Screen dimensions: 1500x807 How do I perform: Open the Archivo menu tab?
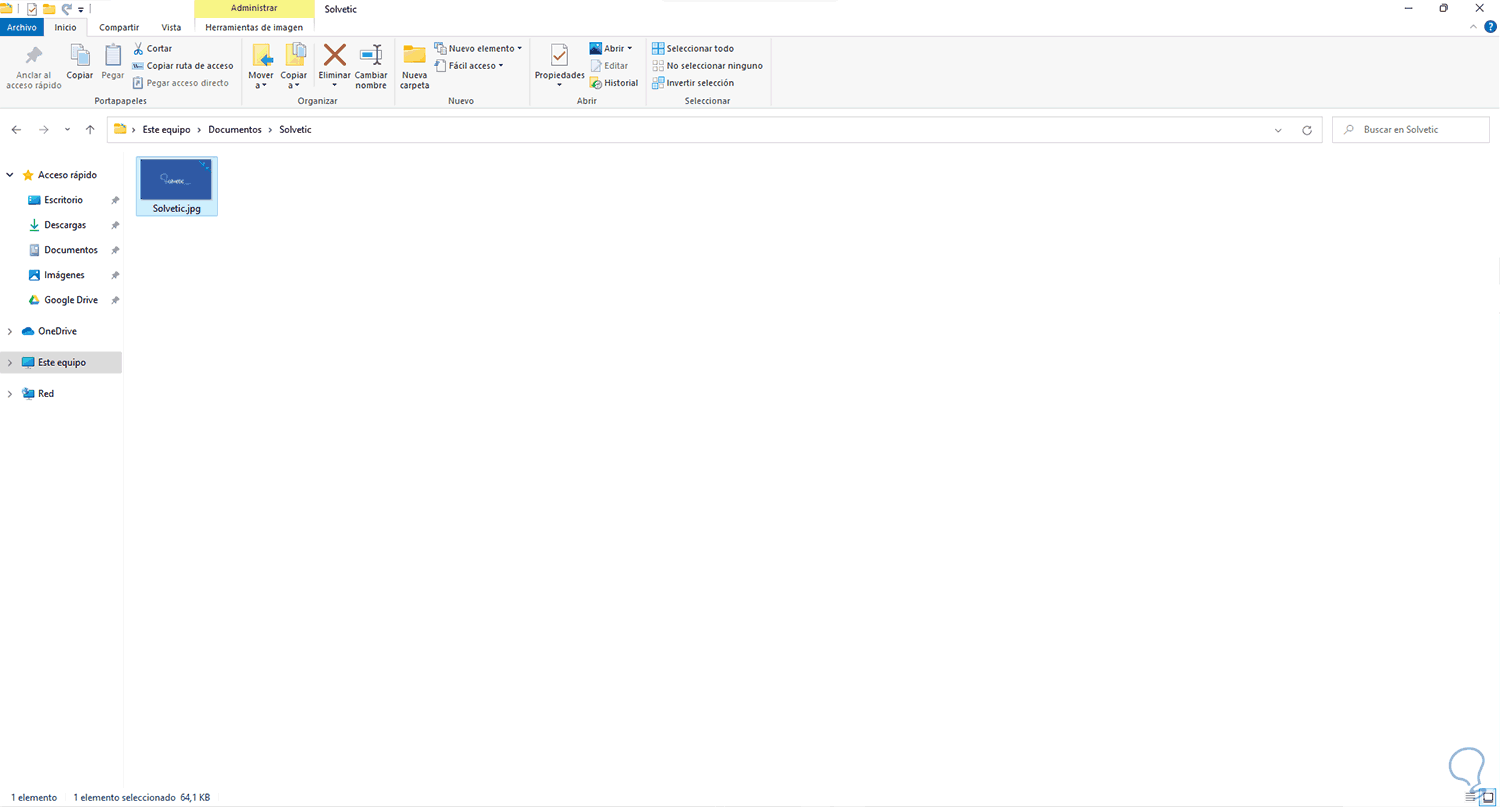(x=22, y=27)
